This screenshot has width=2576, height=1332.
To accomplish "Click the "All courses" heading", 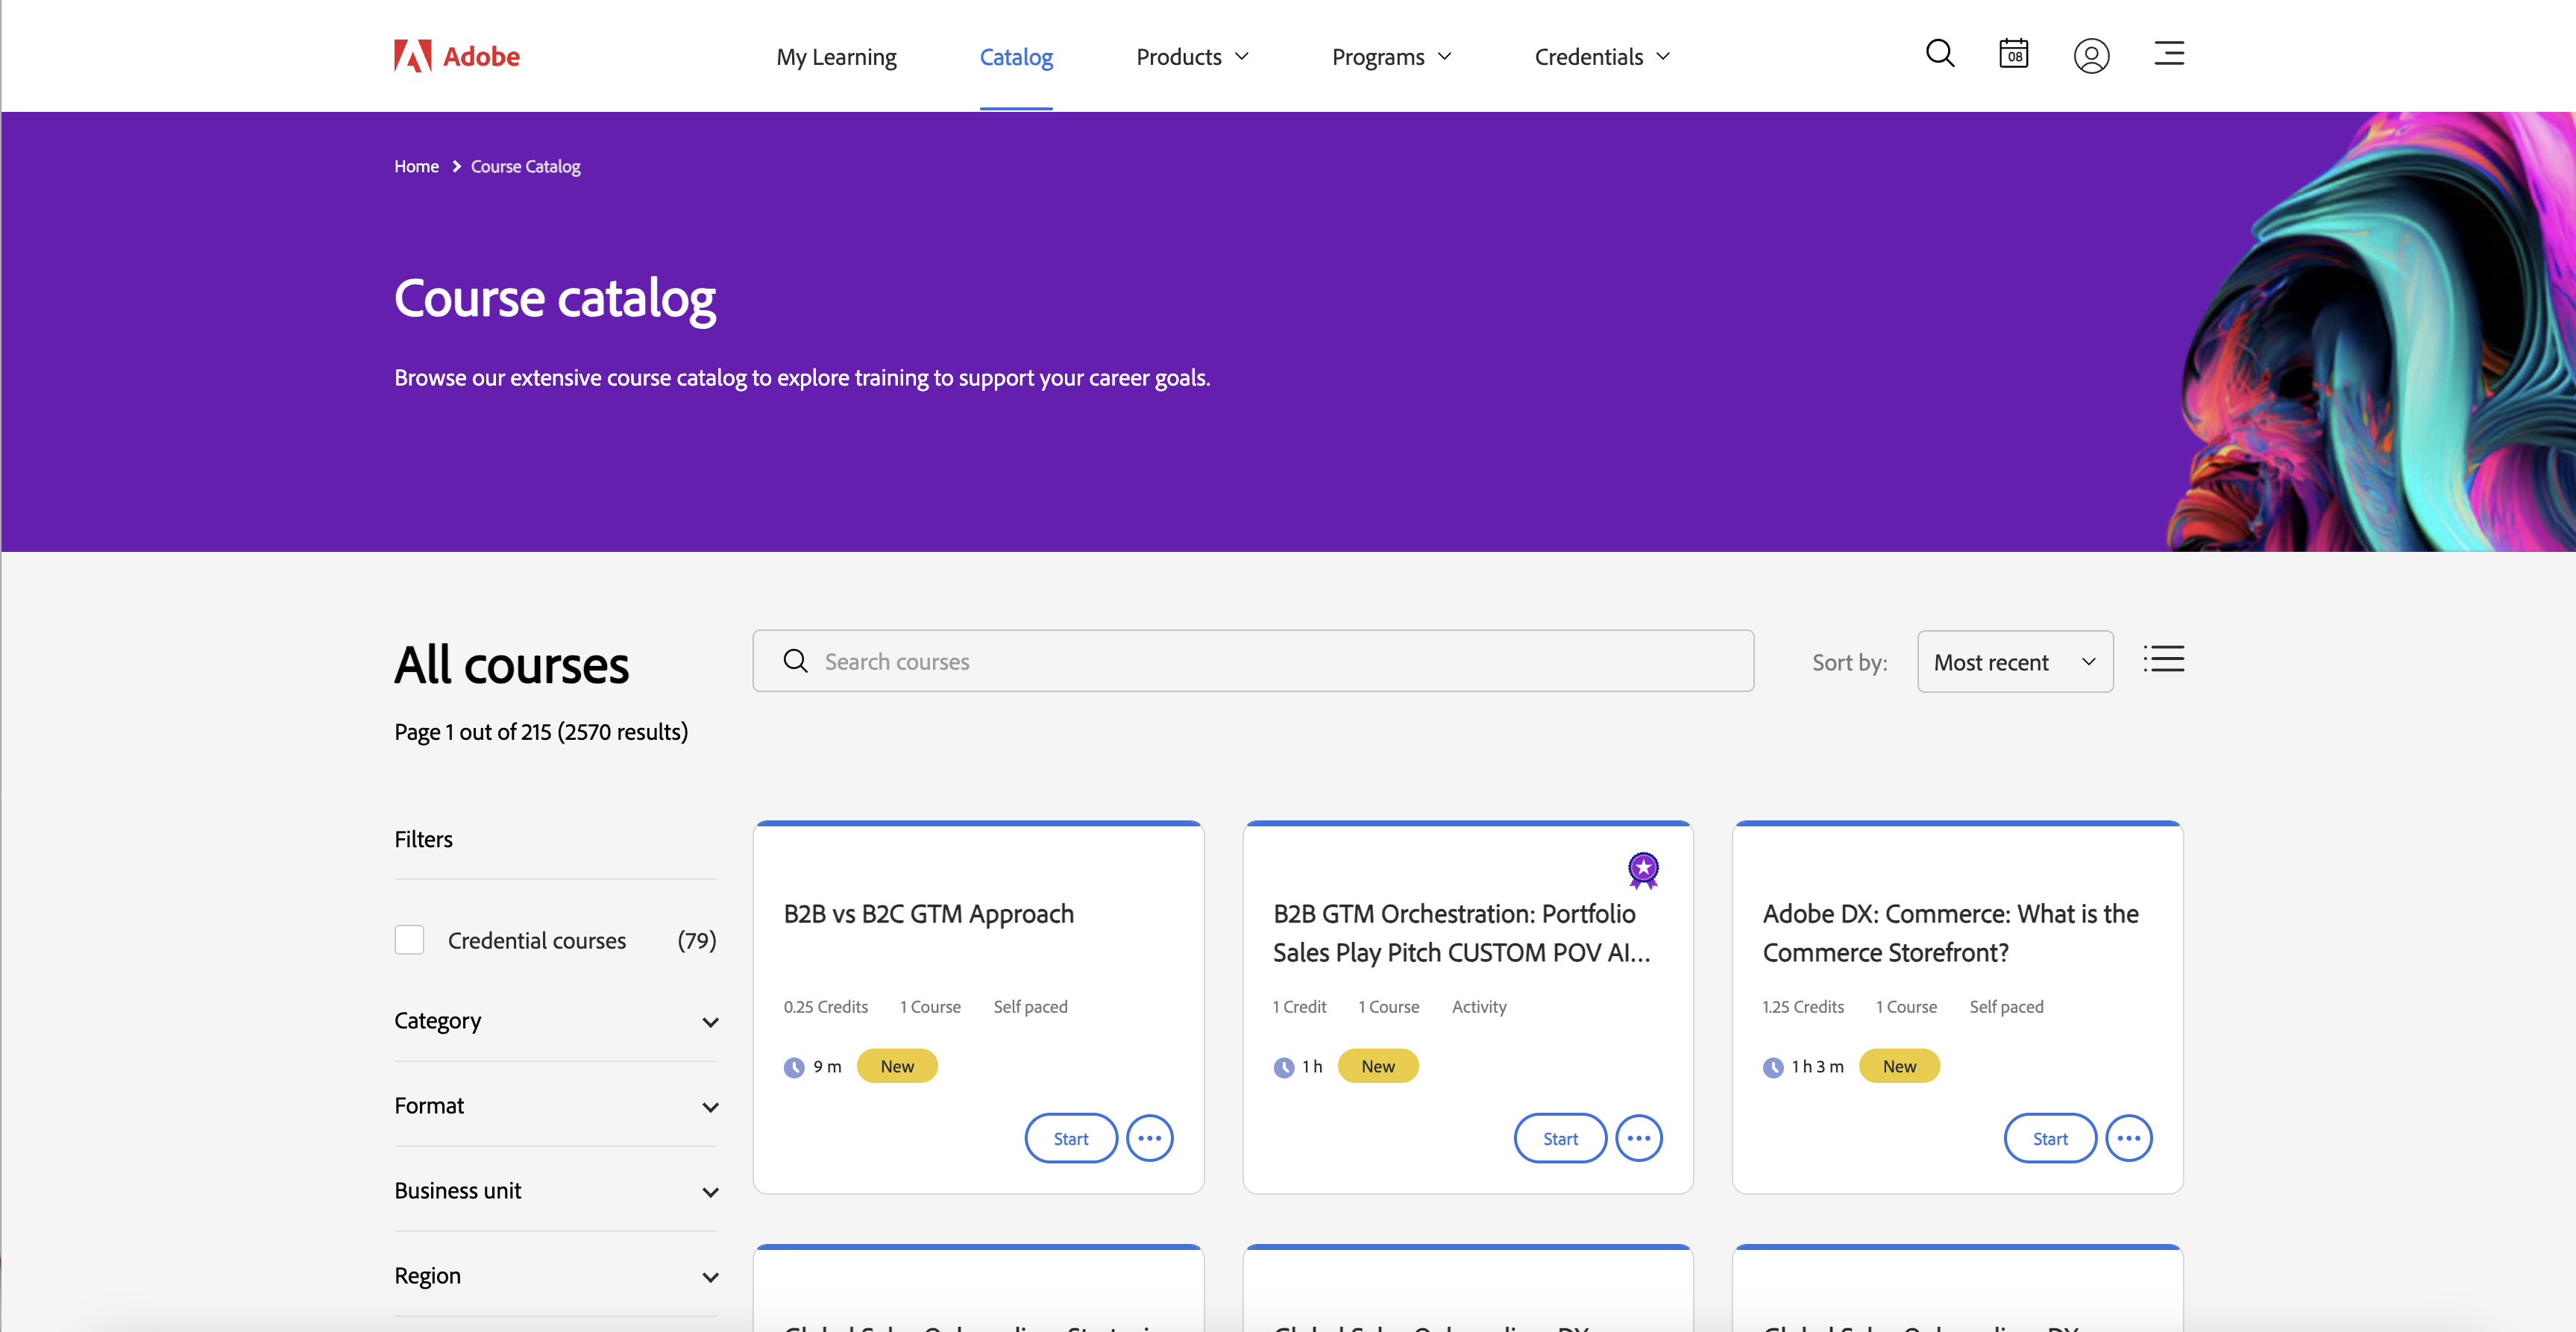I will click(512, 665).
